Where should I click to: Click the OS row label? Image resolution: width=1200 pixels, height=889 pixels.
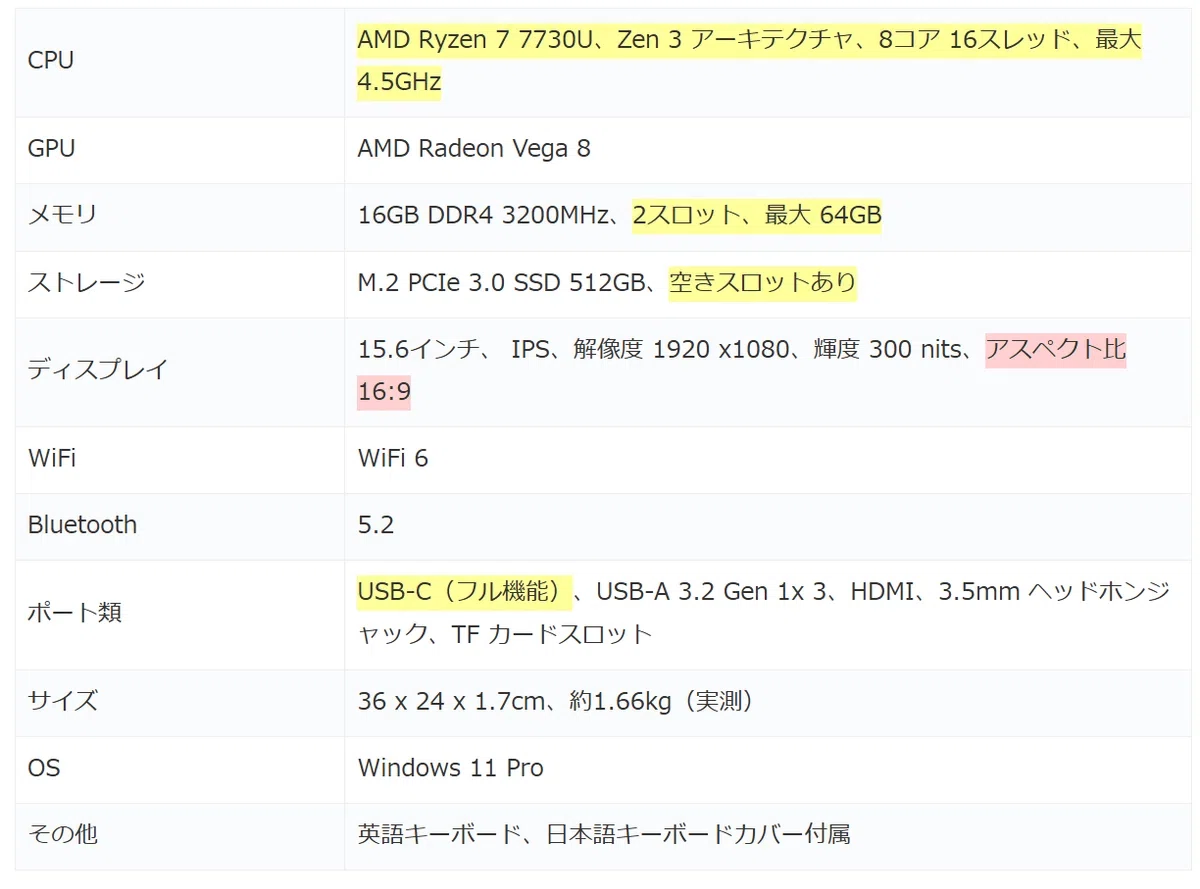pyautogui.click(x=44, y=768)
